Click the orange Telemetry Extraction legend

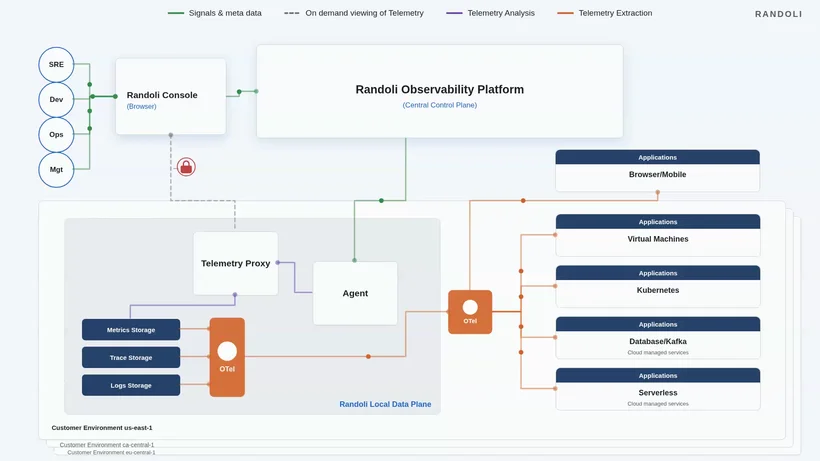point(605,13)
